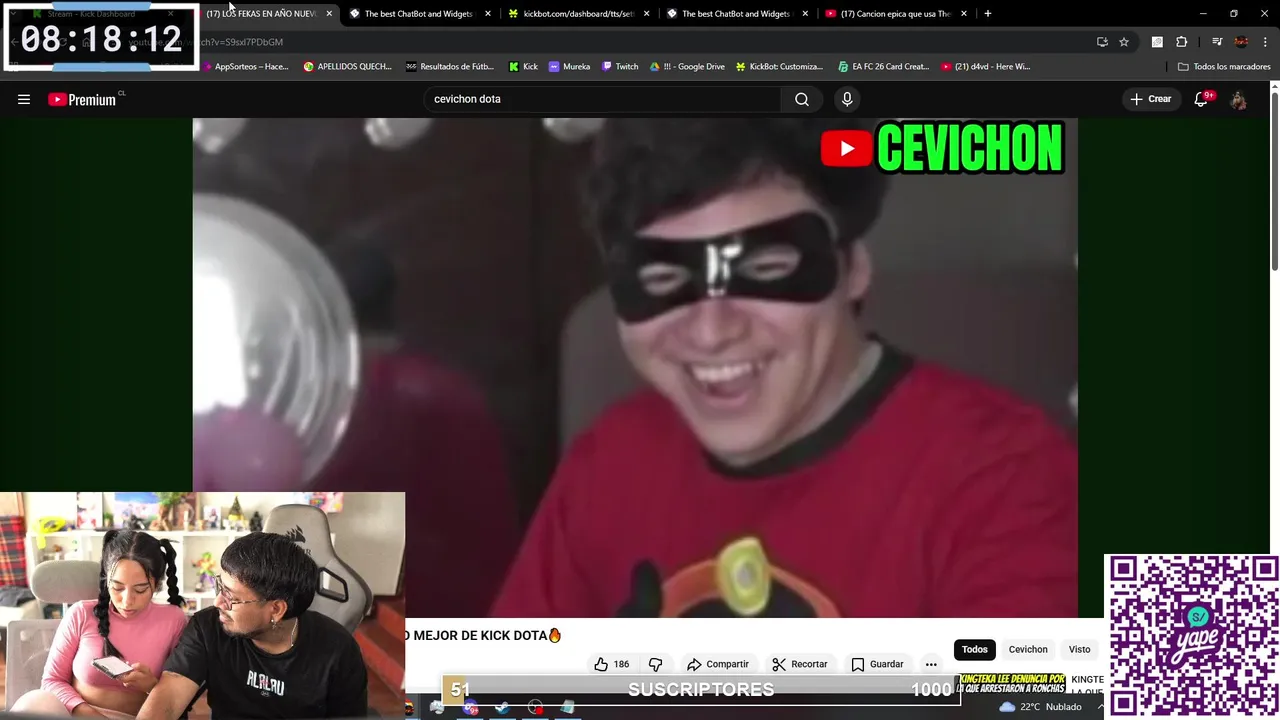Run search with the magnifier button
The width and height of the screenshot is (1280, 720).
801,99
